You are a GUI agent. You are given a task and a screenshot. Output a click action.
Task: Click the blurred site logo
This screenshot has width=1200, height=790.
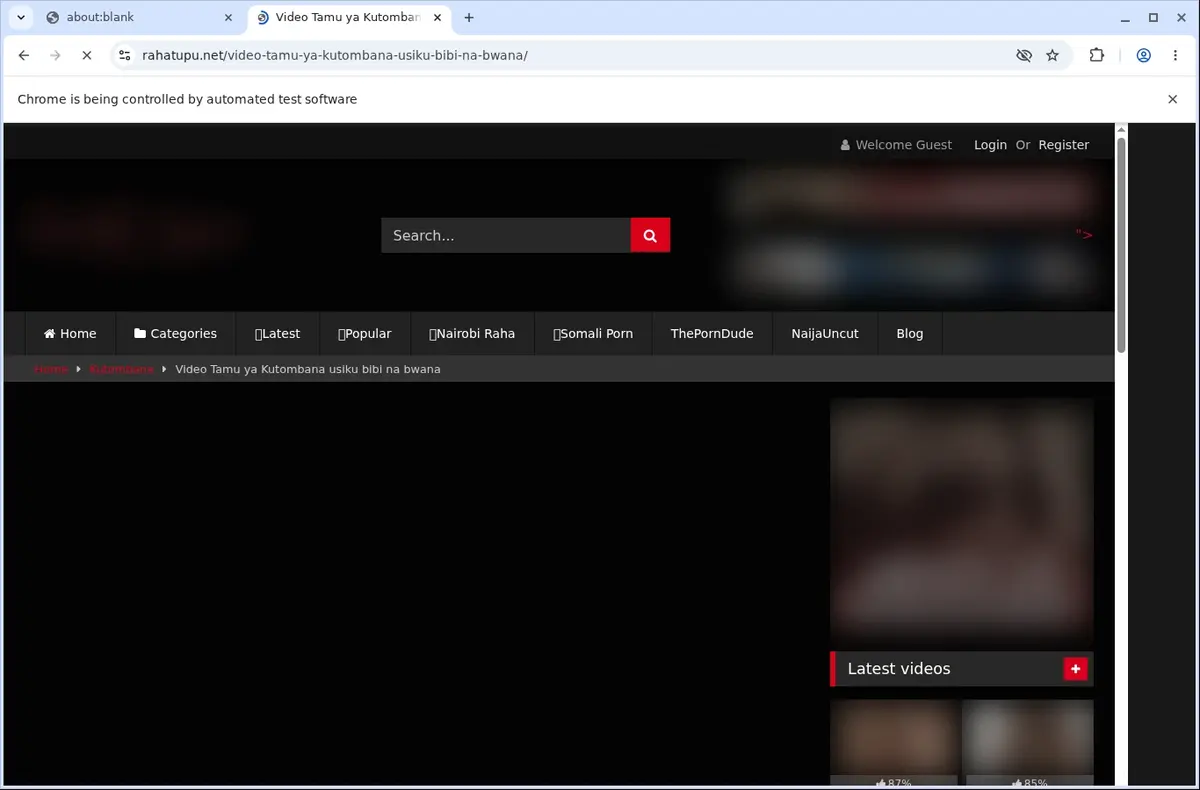point(135,230)
